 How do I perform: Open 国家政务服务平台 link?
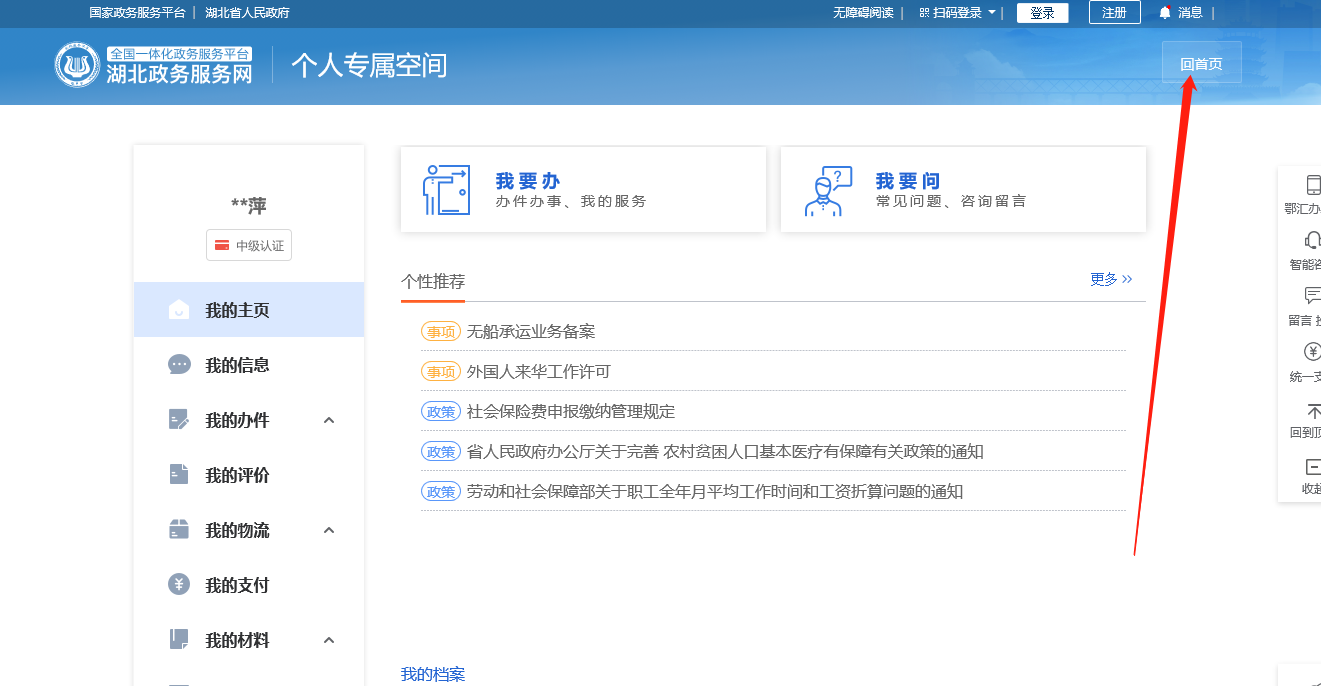138,13
